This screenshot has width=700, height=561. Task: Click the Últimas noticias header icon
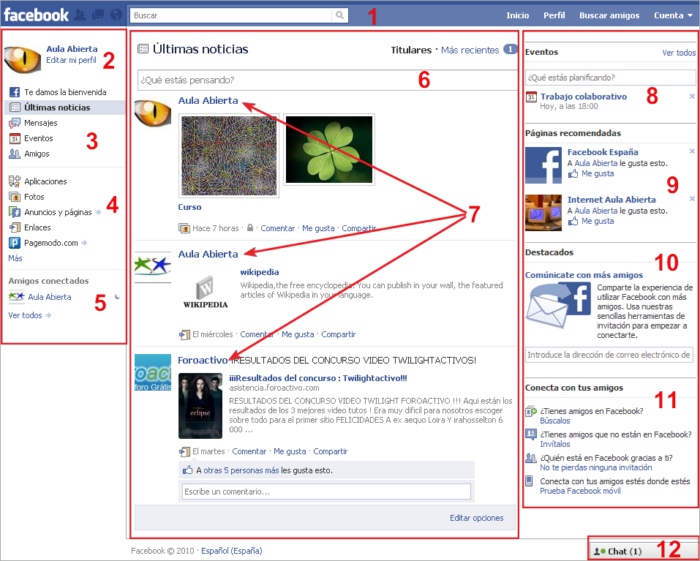[x=143, y=49]
